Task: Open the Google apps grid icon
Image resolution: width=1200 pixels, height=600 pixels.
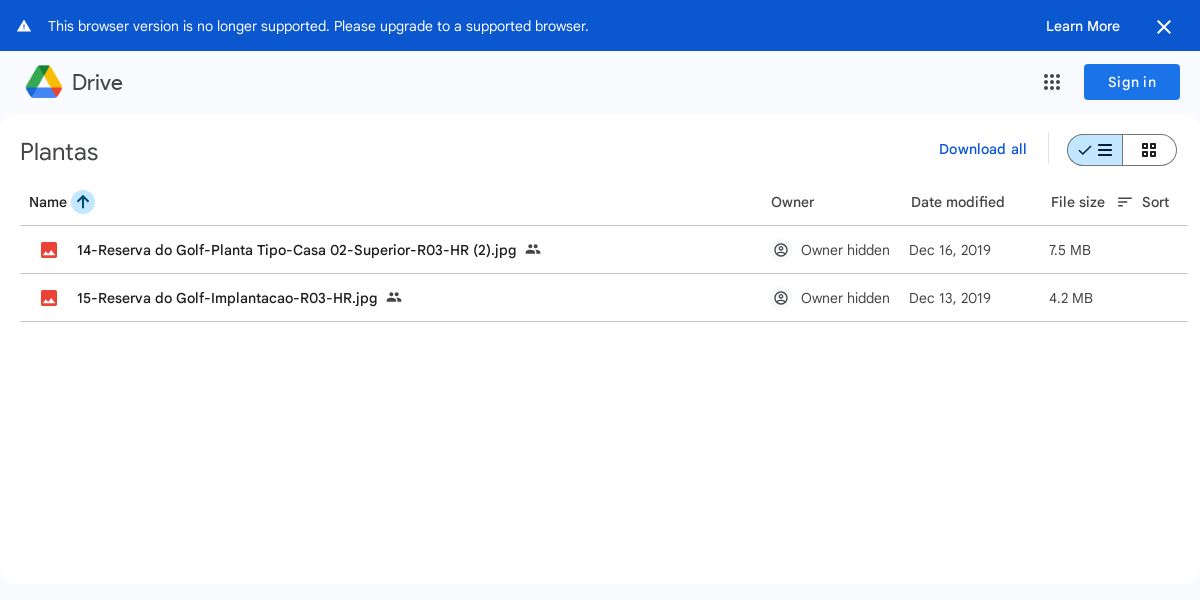Action: pyautogui.click(x=1052, y=82)
